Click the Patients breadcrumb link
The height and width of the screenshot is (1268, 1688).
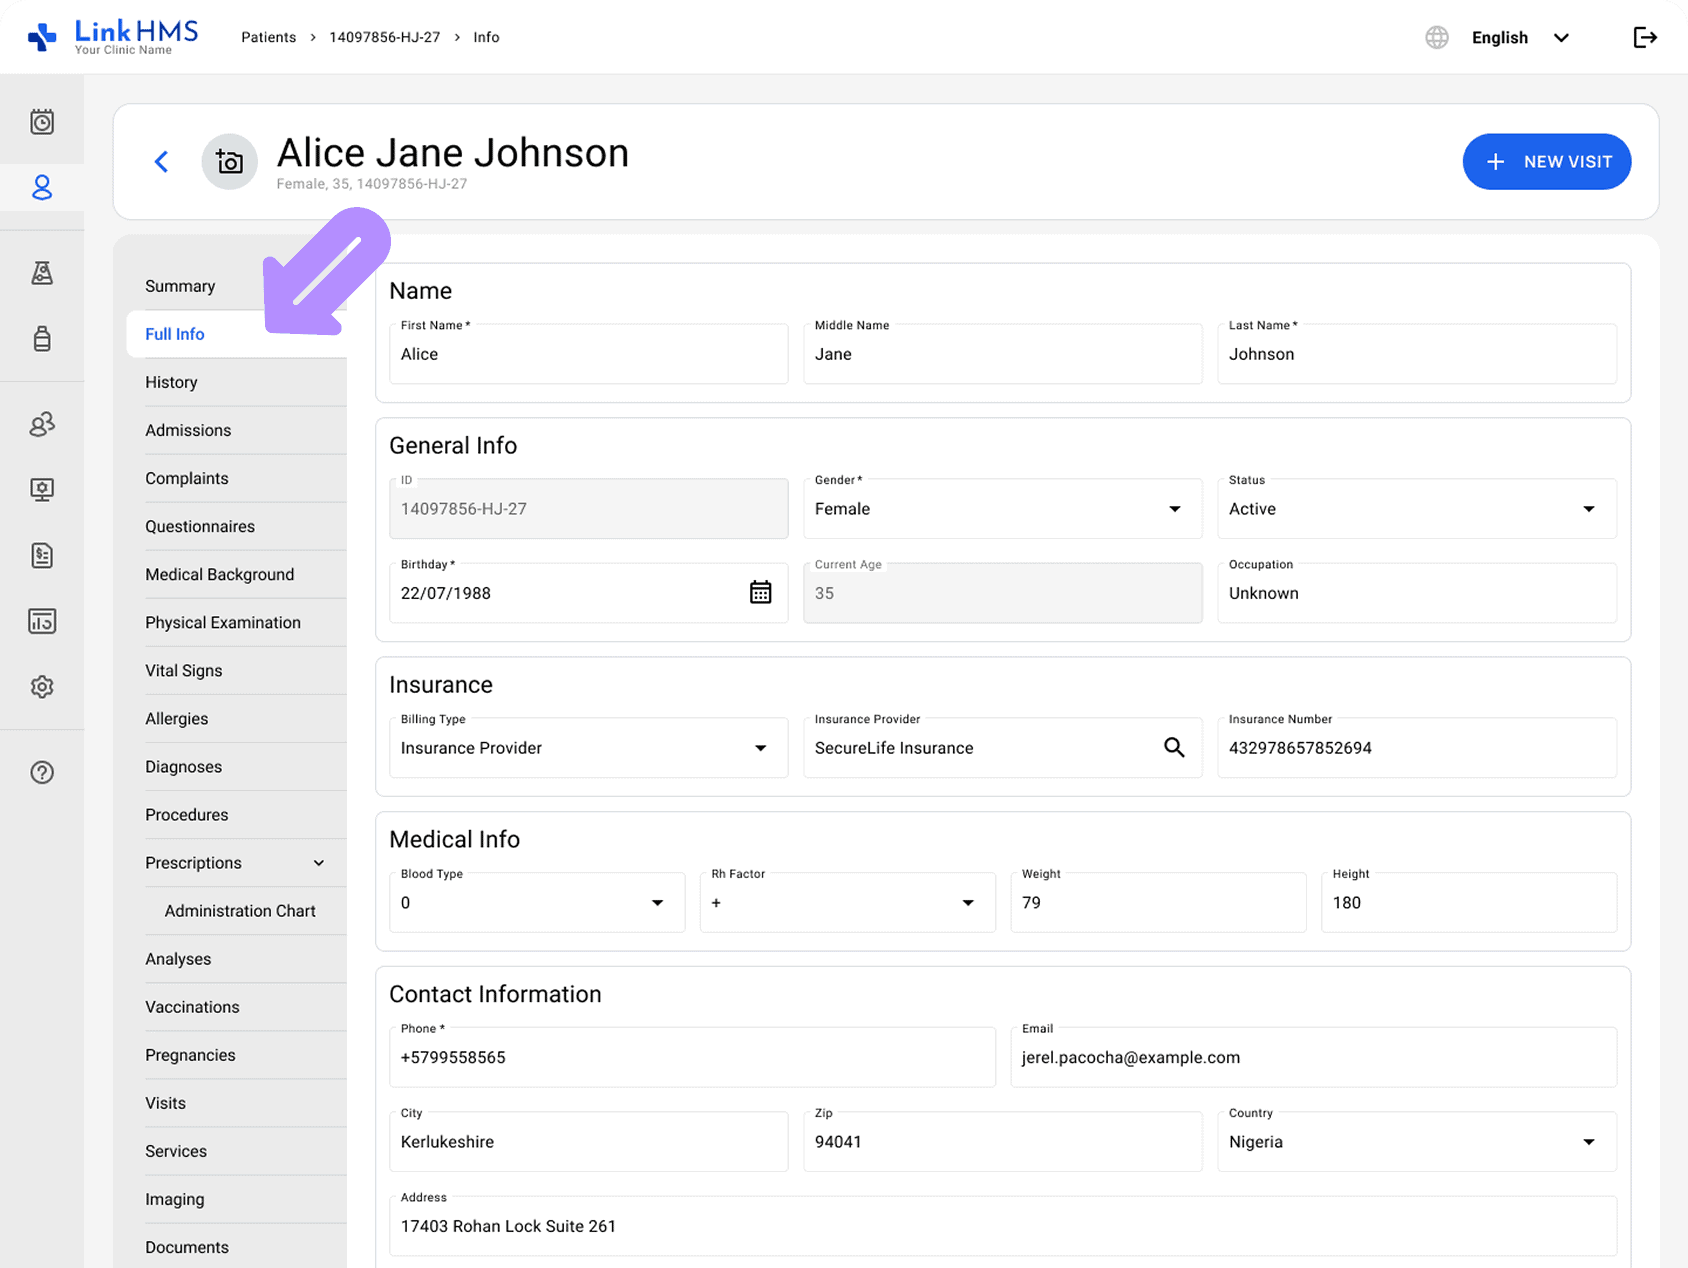pos(268,38)
